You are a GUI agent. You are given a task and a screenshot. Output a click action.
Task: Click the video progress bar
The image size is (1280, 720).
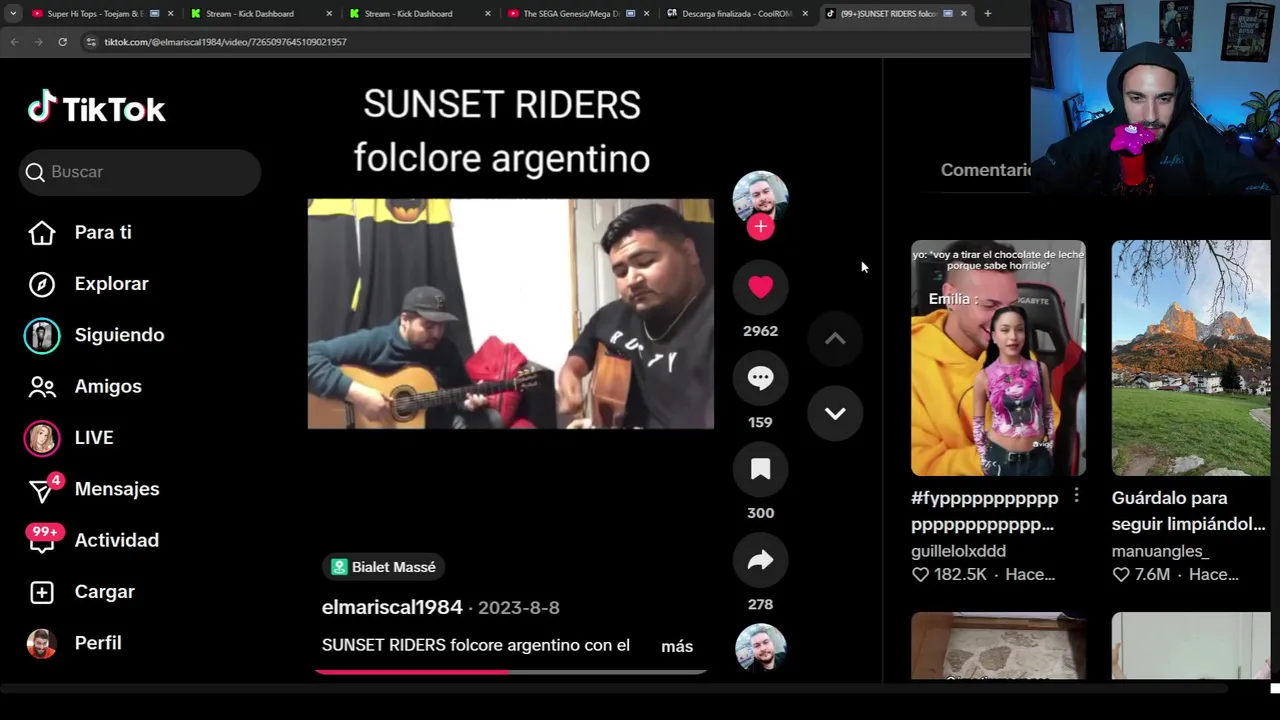(510, 672)
